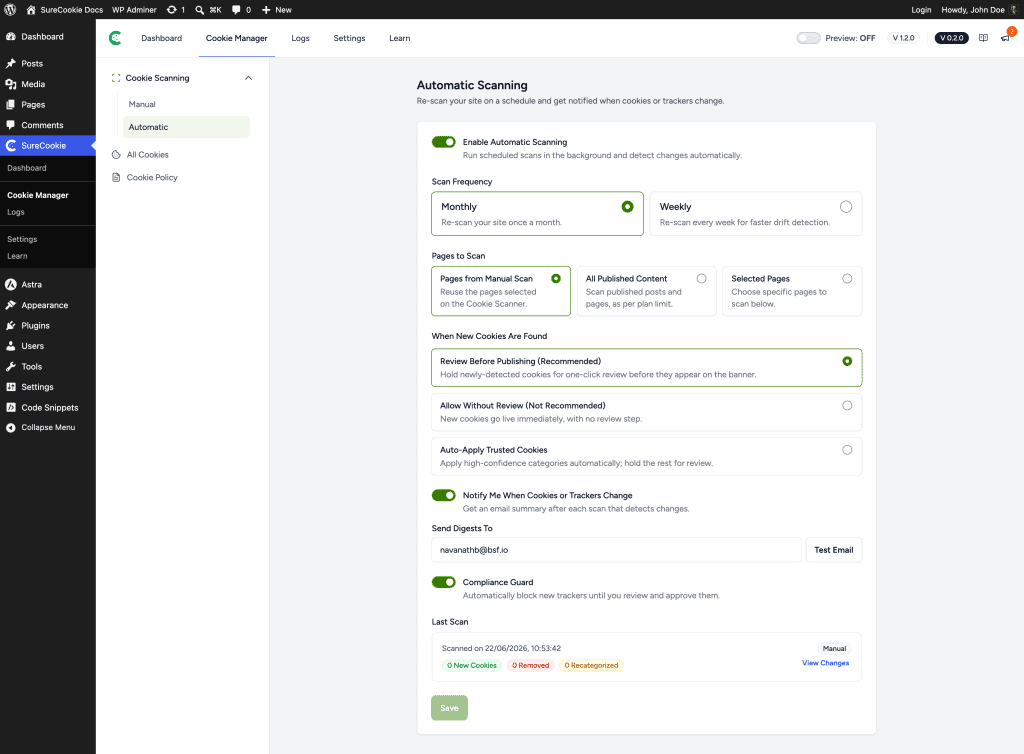The height and width of the screenshot is (754, 1024).
Task: Click the SureCookie logo icon
Action: pos(115,38)
